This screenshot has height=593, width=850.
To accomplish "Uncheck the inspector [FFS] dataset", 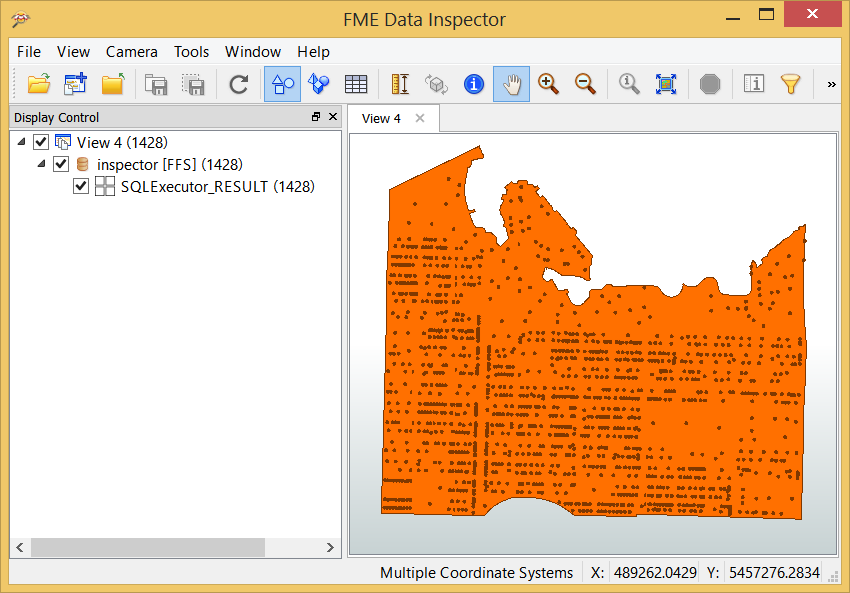I will 61,164.
